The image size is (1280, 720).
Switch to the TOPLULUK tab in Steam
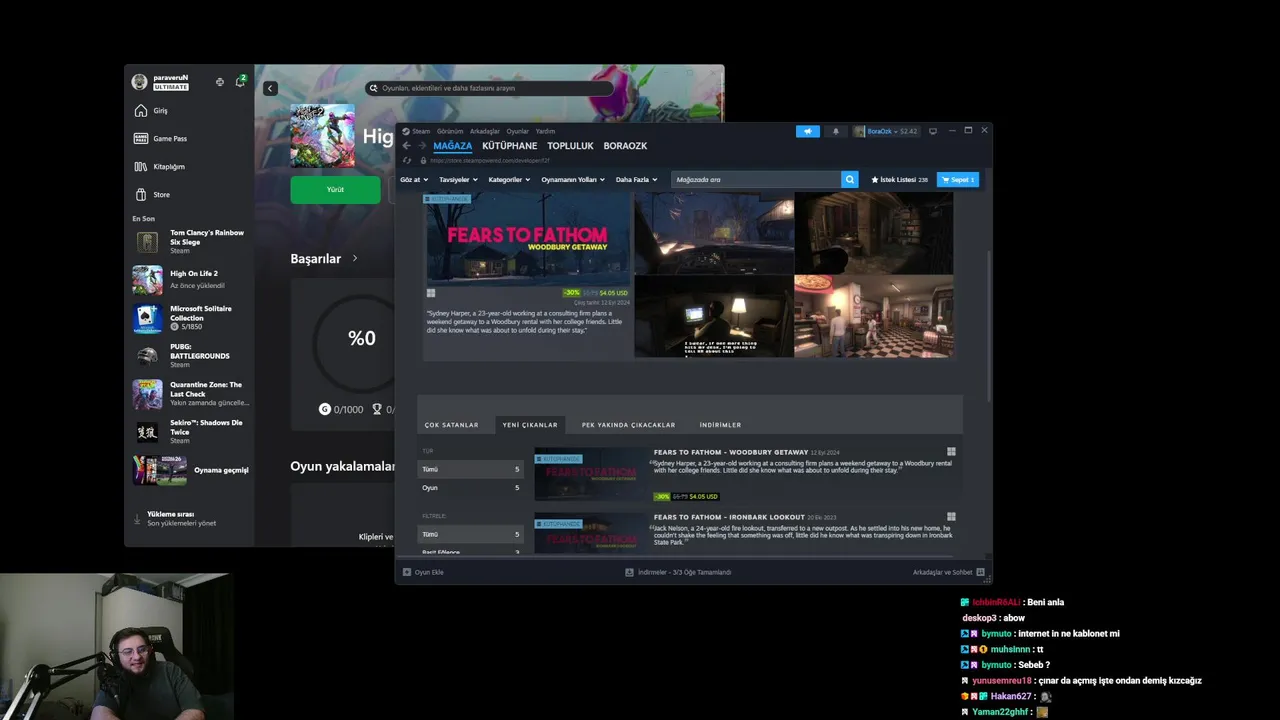570,146
